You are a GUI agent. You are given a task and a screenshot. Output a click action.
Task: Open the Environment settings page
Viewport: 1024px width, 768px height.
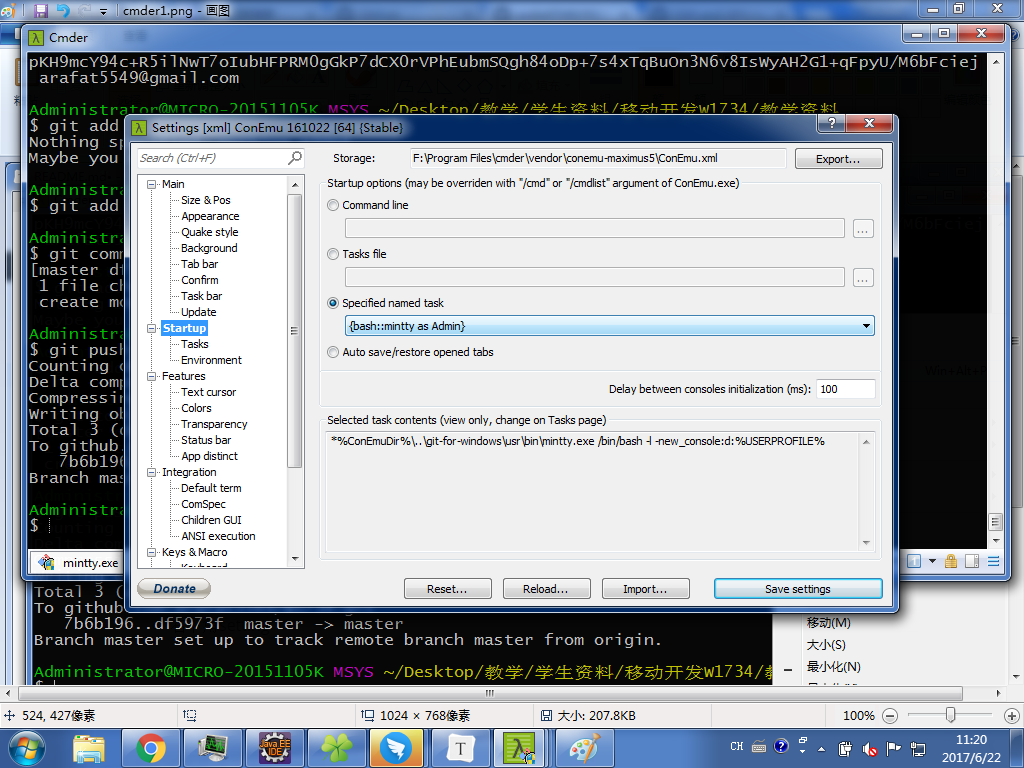(x=211, y=360)
